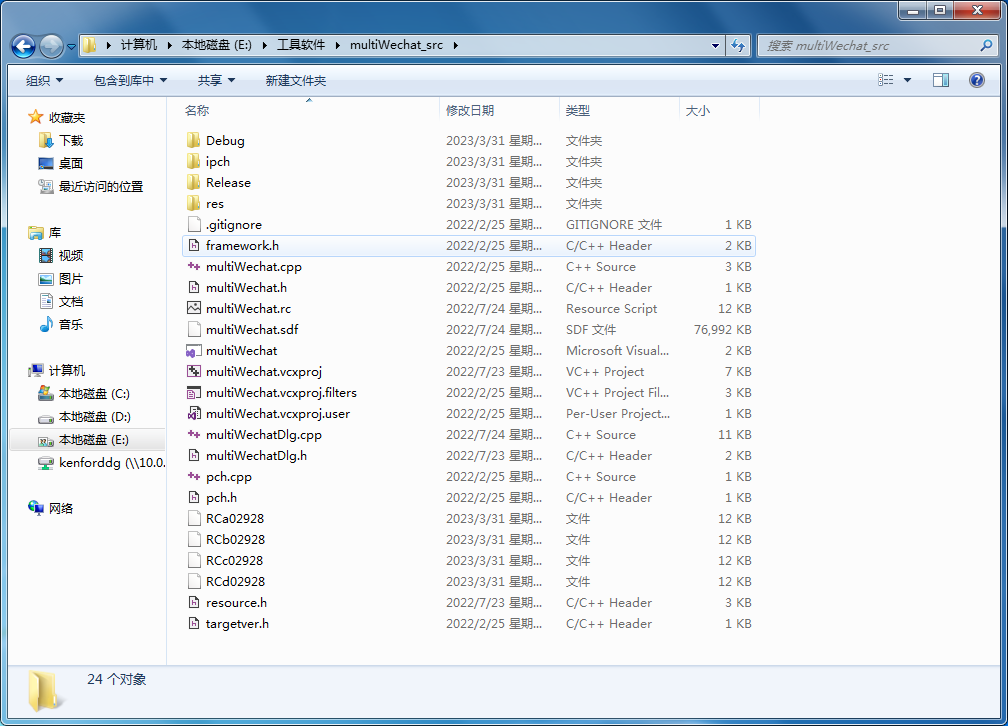This screenshot has height=726, width=1008.
Task: Click the refresh icon beside address bar
Action: 738,46
